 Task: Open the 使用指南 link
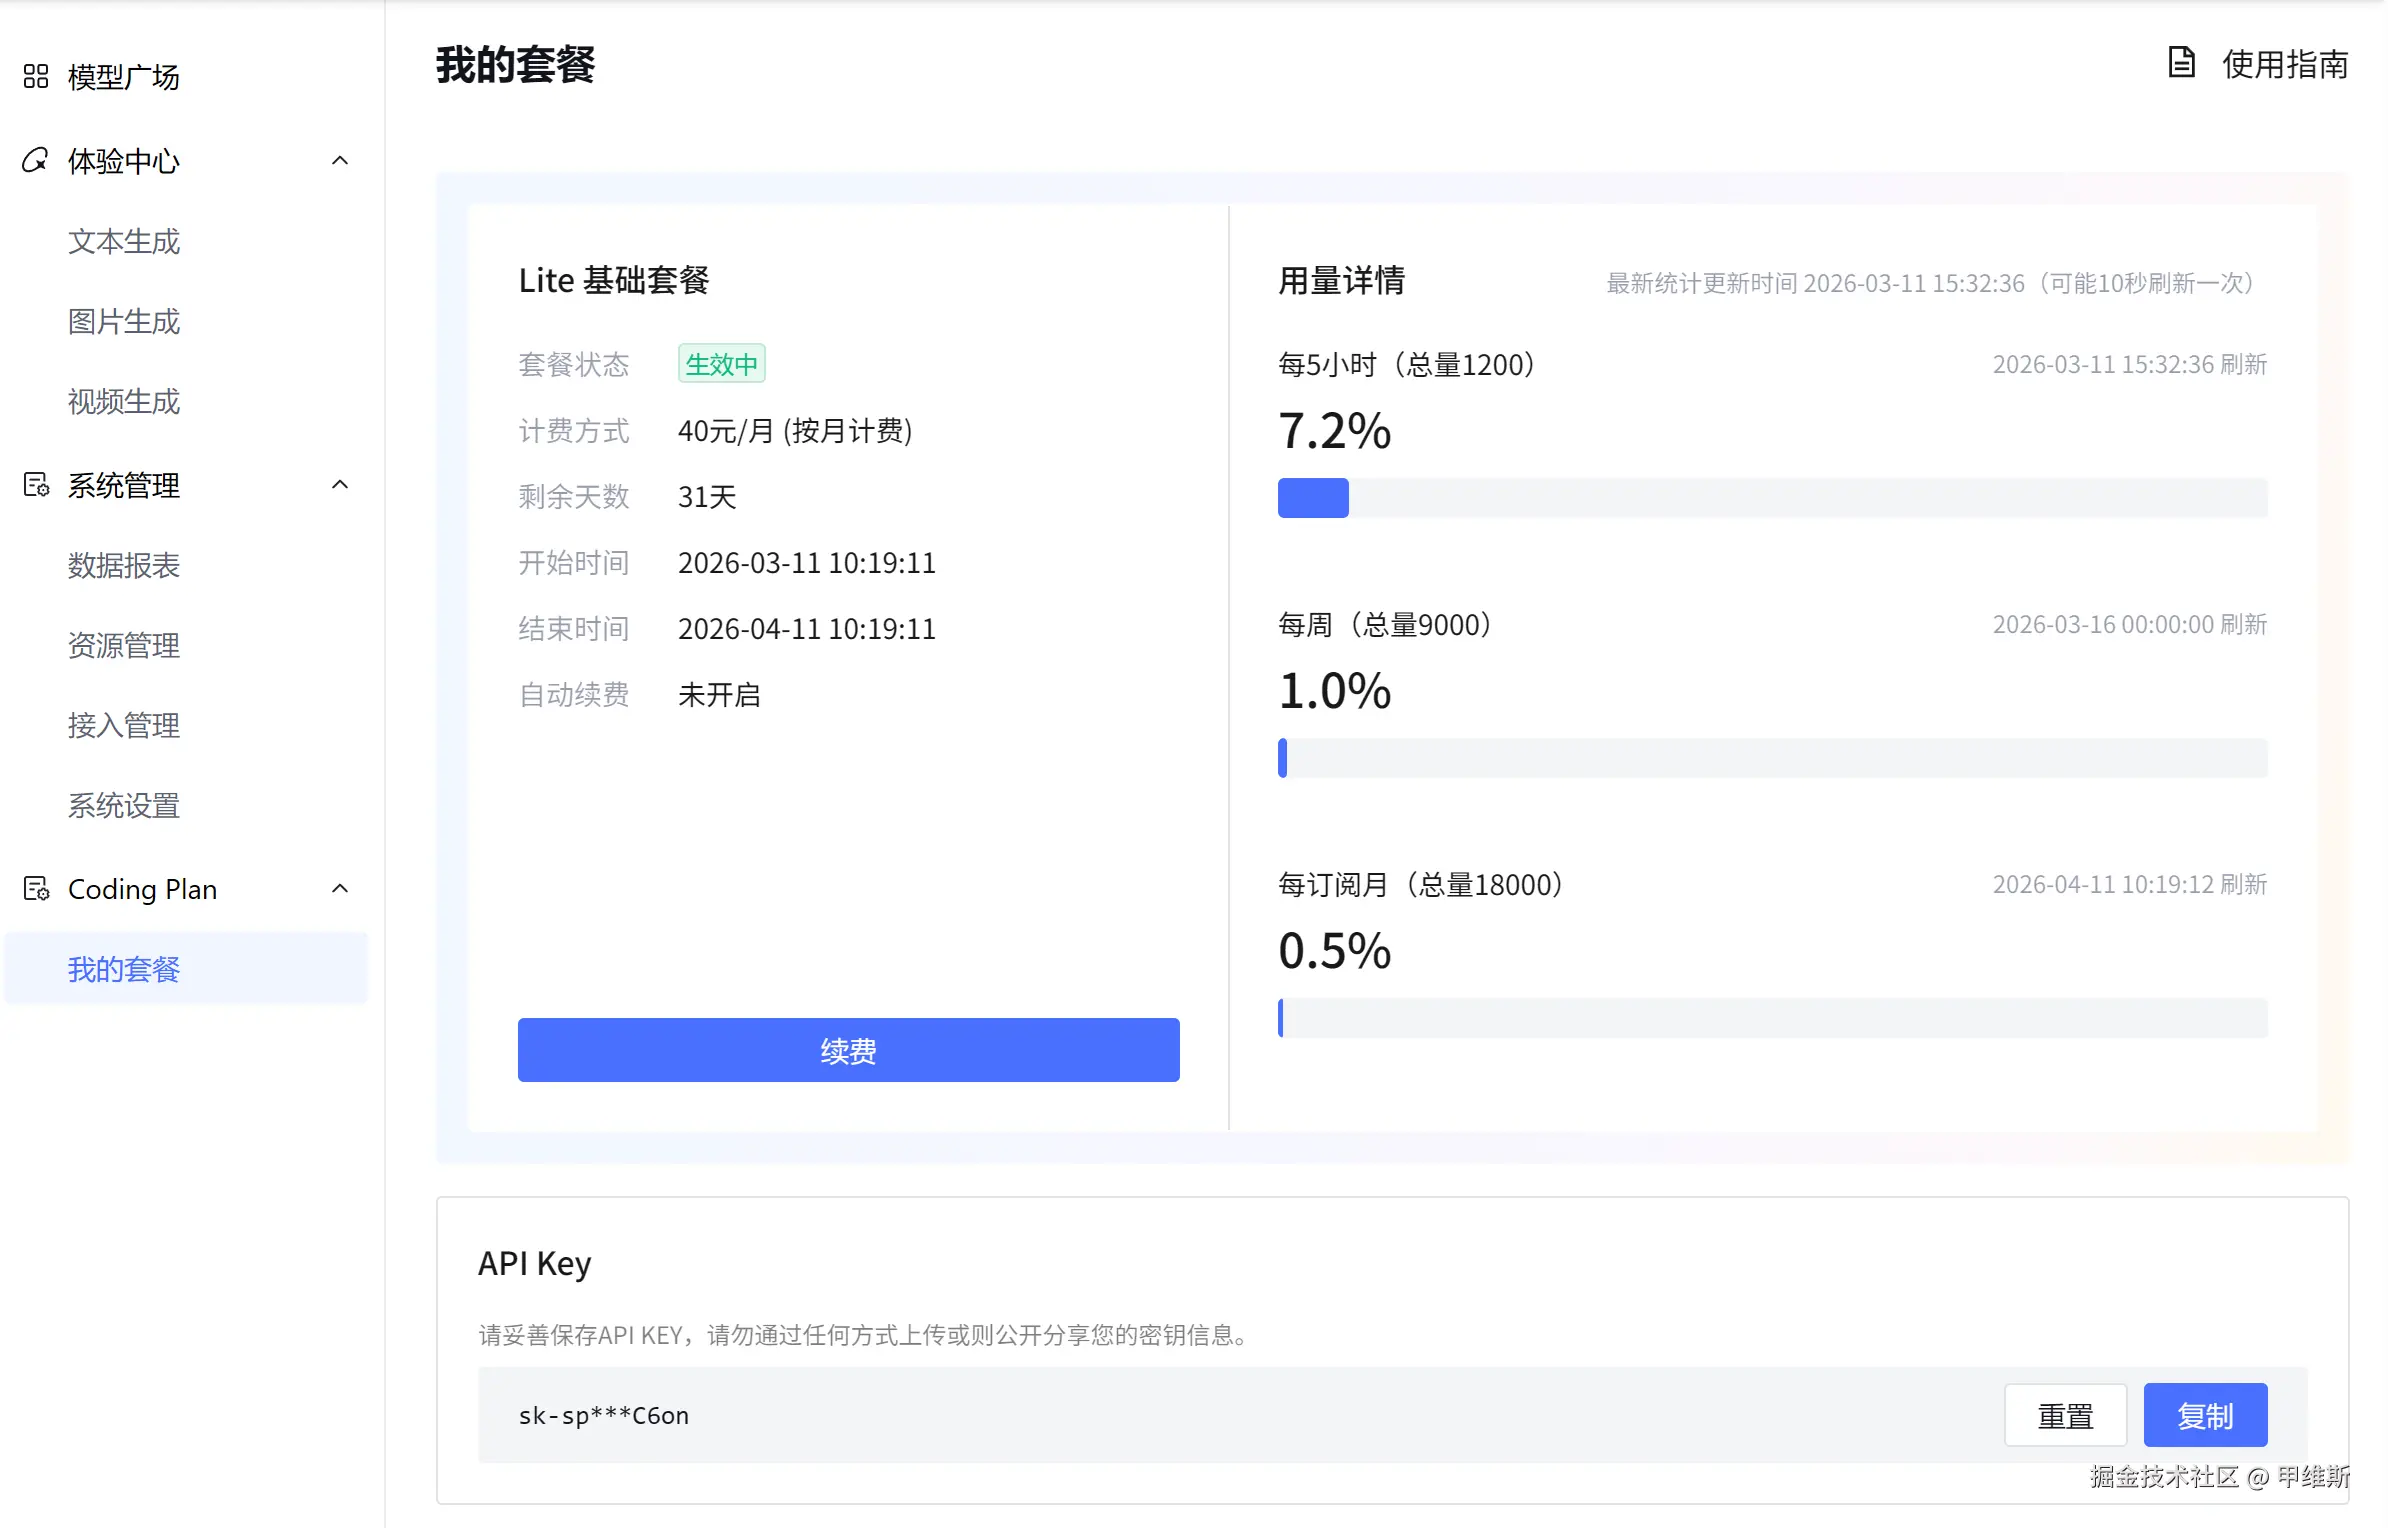point(2284,64)
